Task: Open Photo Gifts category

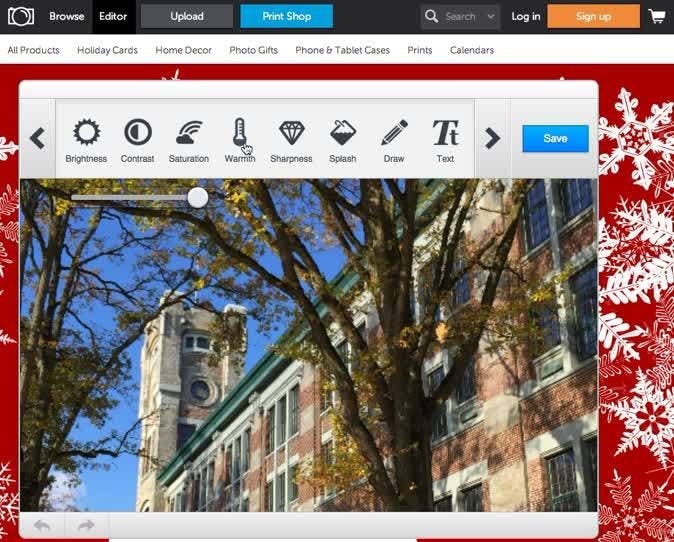Action: click(x=254, y=50)
